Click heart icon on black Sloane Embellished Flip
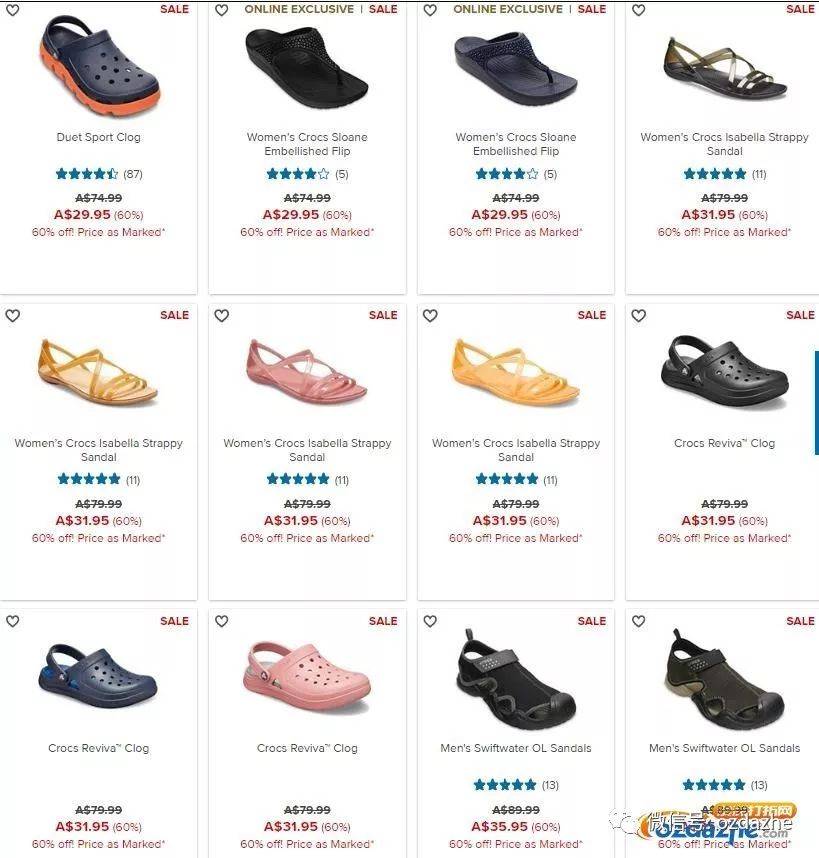Image resolution: width=819 pixels, height=858 pixels. 222,10
